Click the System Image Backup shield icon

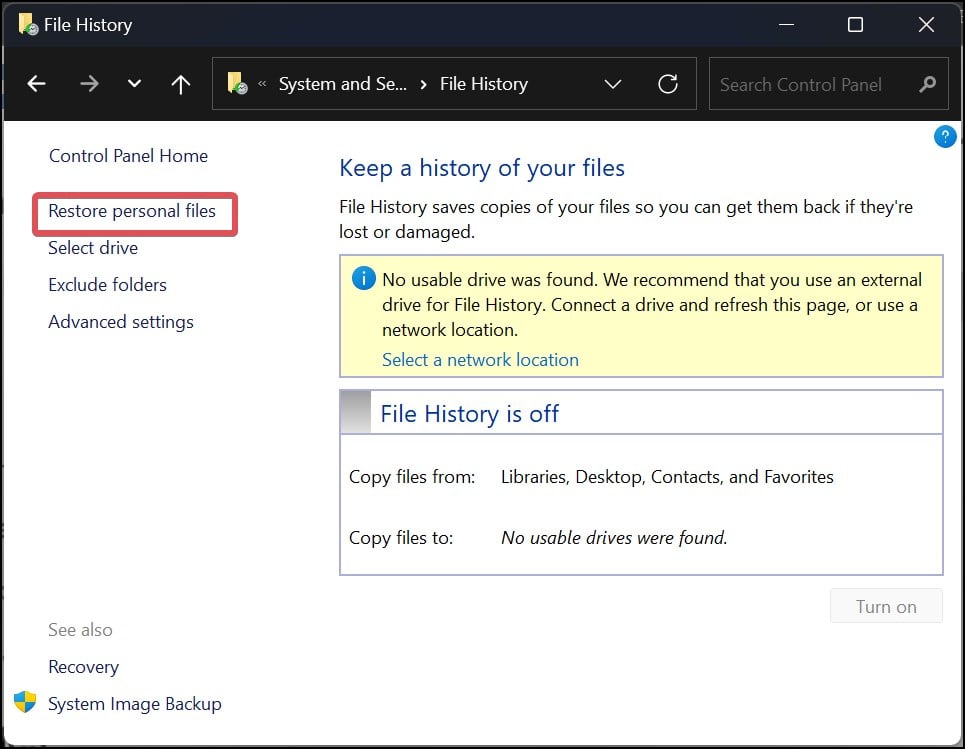point(25,702)
